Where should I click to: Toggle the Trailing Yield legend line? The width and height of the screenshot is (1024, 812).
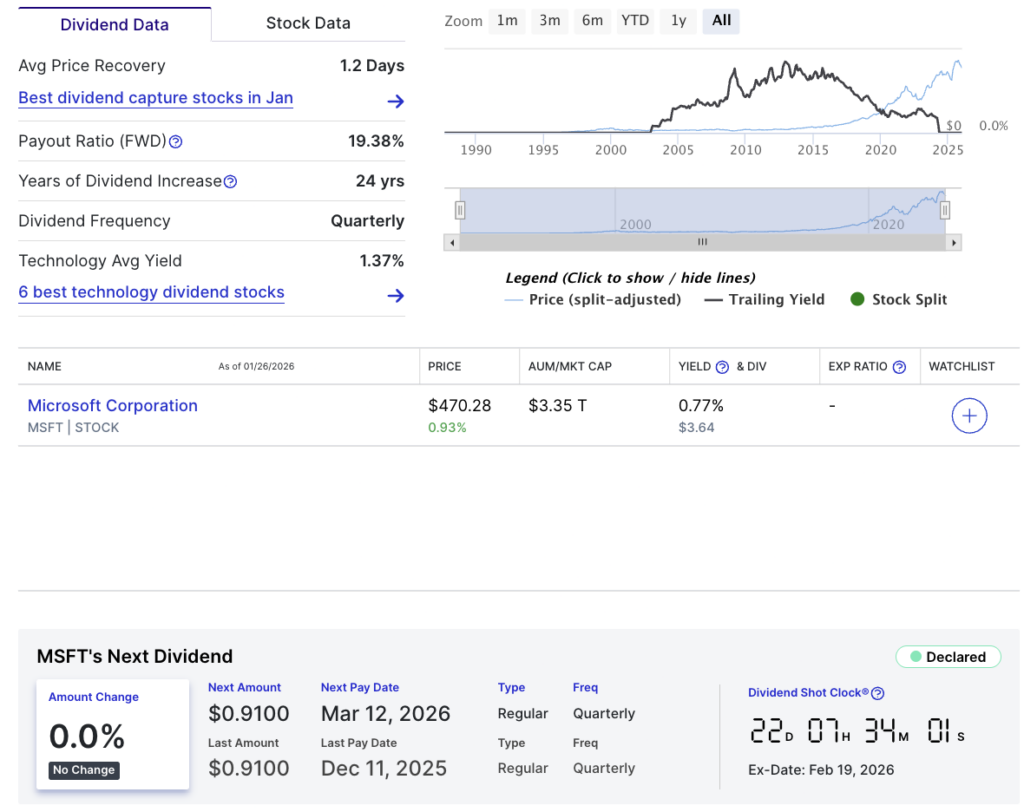click(x=765, y=299)
